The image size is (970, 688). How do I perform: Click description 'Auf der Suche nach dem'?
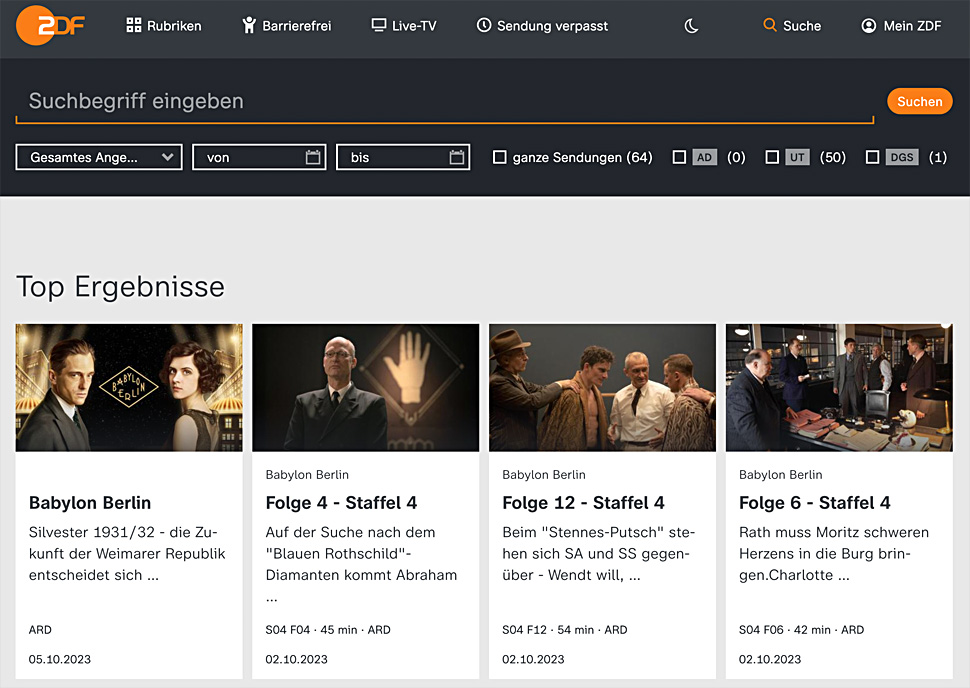(x=361, y=564)
